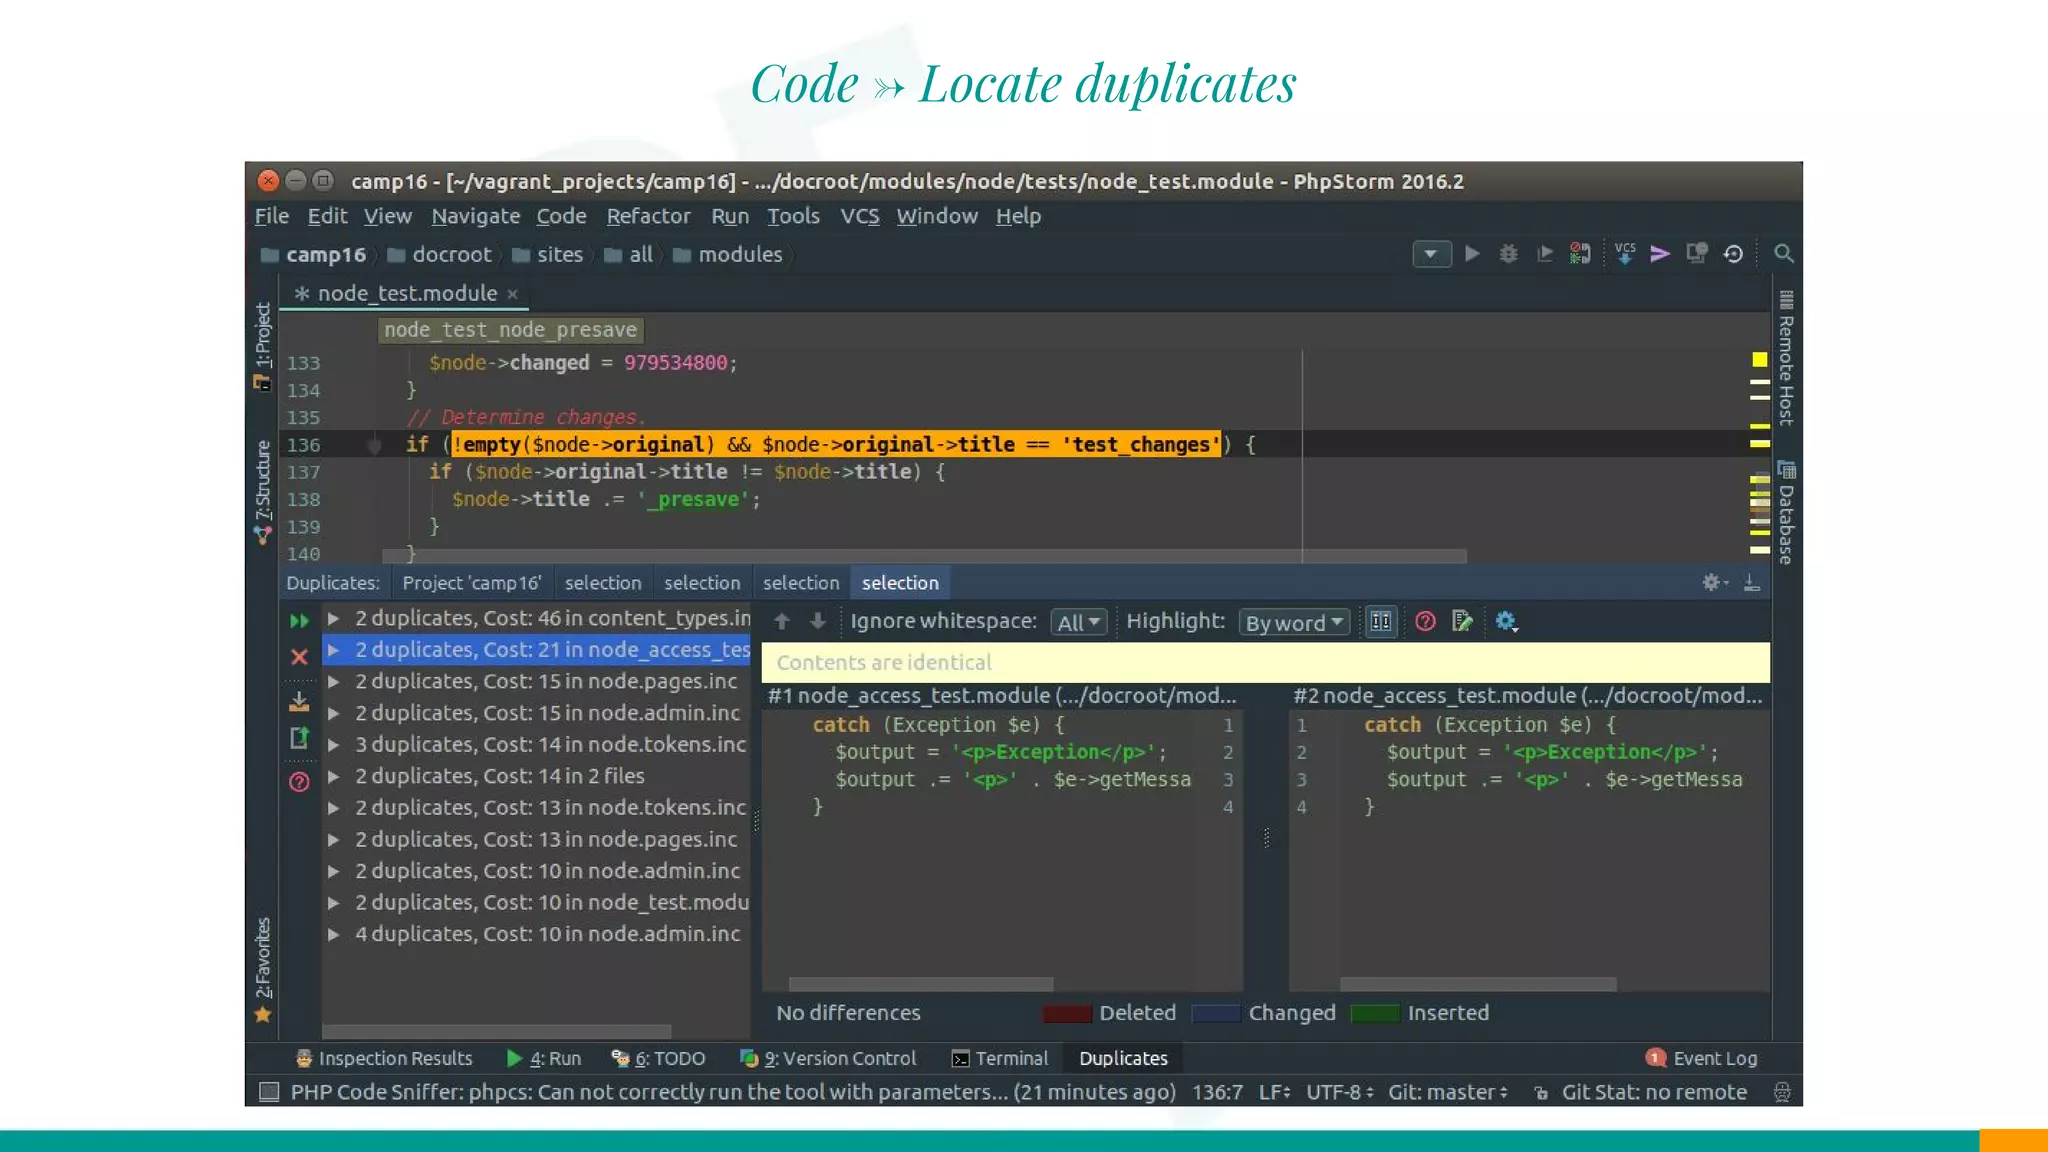The image size is (2048, 1152).
Task: Open Highlight By word dropdown
Action: (x=1294, y=622)
